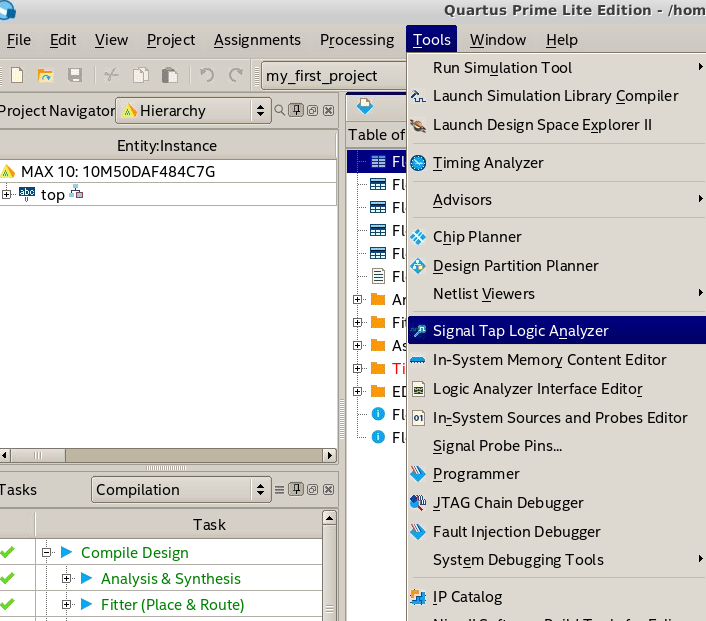Run Analysis & Synthesis via play arrow
706x621 pixels.
pos(86,578)
